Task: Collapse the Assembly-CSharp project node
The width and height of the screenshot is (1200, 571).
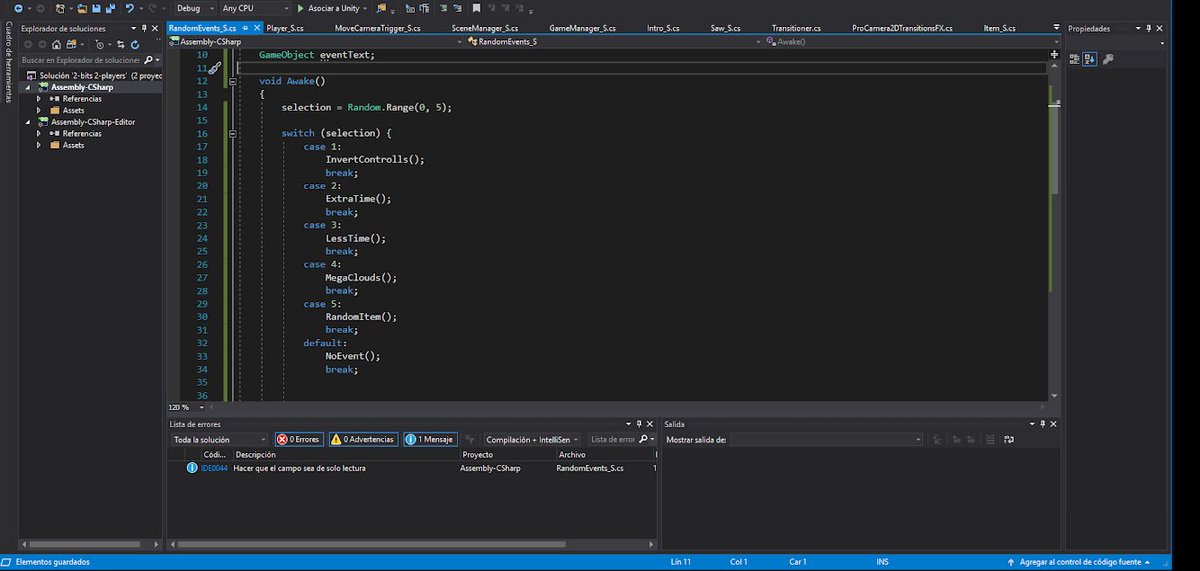Action: 29,87
